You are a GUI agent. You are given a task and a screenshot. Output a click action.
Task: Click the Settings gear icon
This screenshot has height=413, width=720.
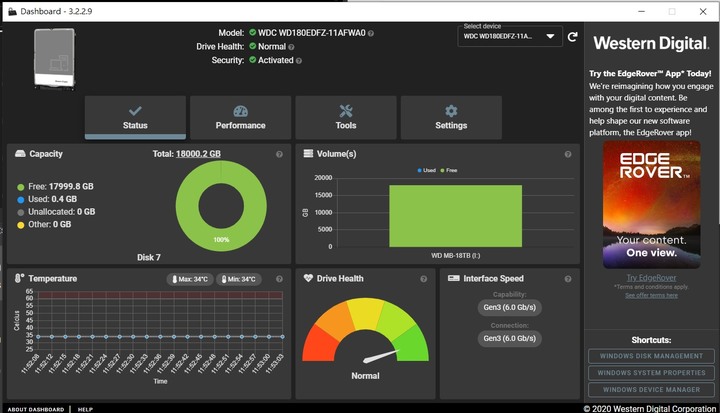(451, 111)
